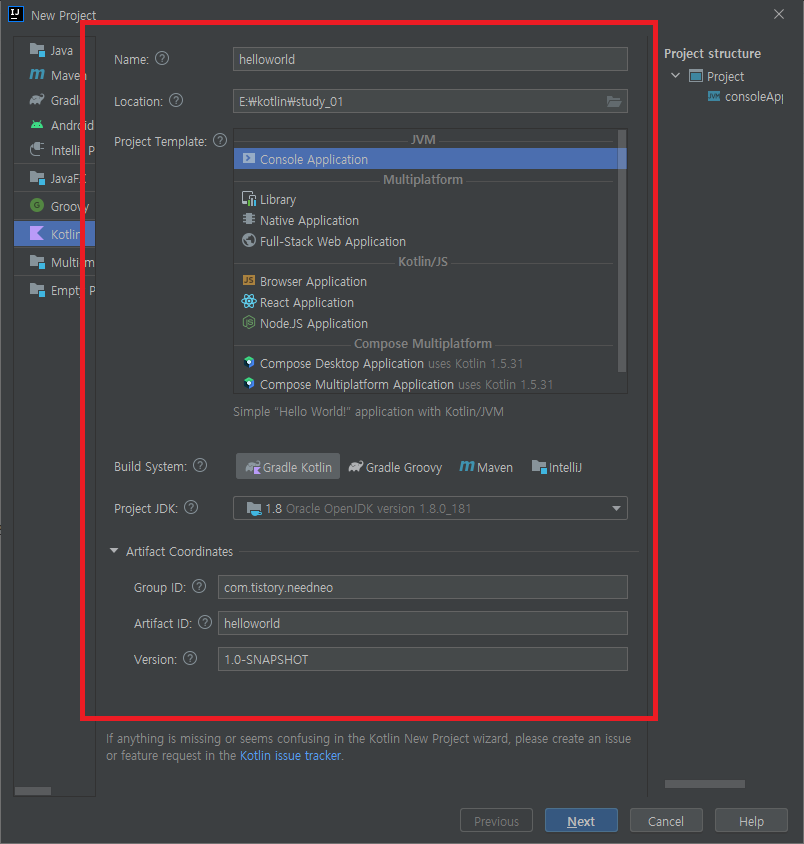The image size is (804, 844).
Task: Click the Browser Application JS icon
Action: 249,280
